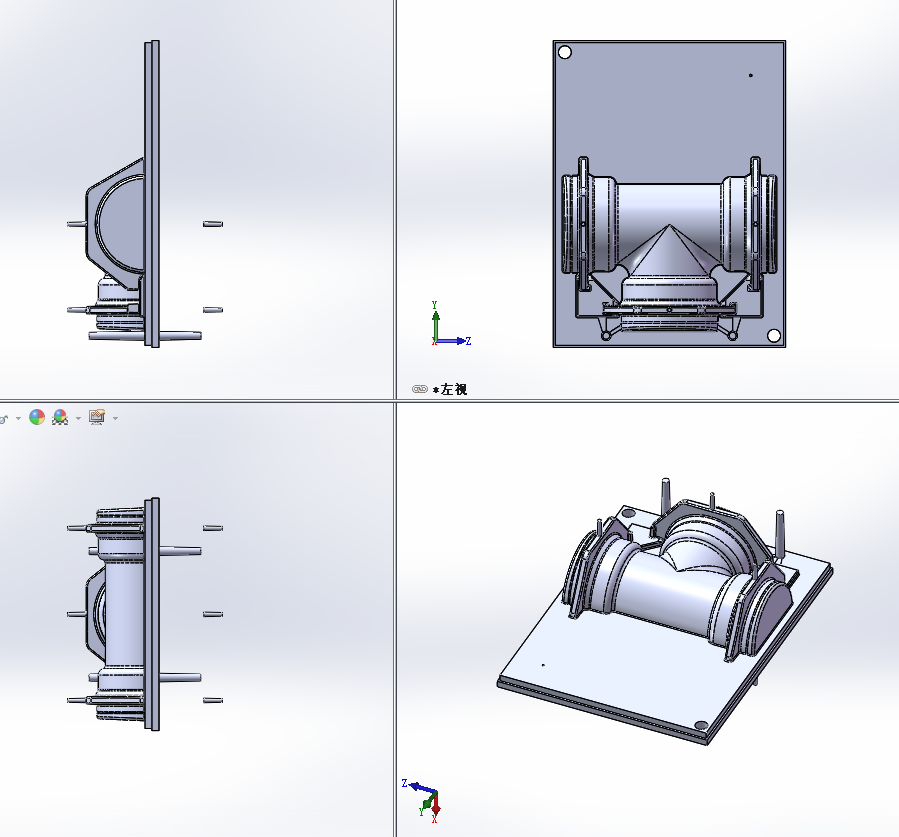899x837 pixels.
Task: Open the View Settings monitor icon
Action: point(97,417)
